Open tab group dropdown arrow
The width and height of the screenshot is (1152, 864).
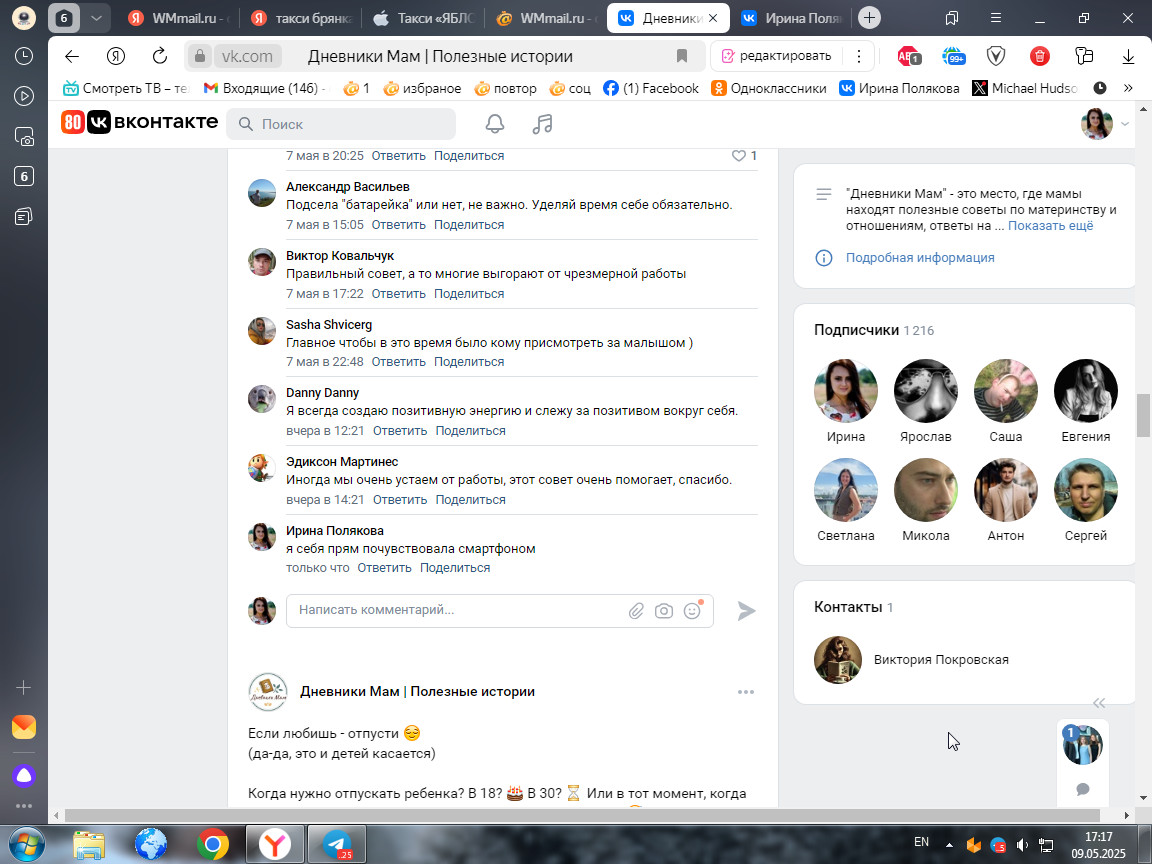[96, 18]
